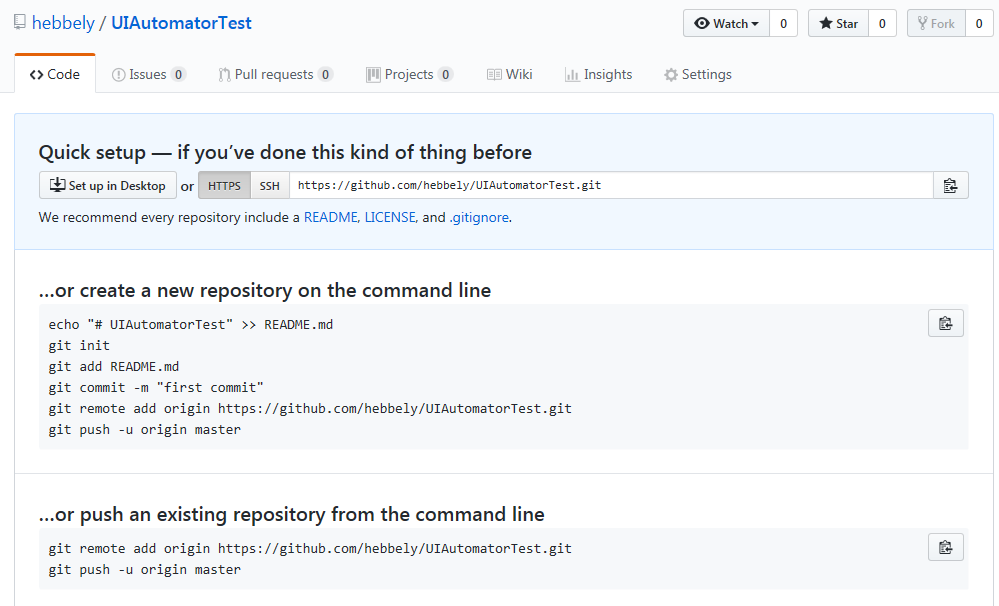Open the UIAutomatorTest repository link

[182, 23]
